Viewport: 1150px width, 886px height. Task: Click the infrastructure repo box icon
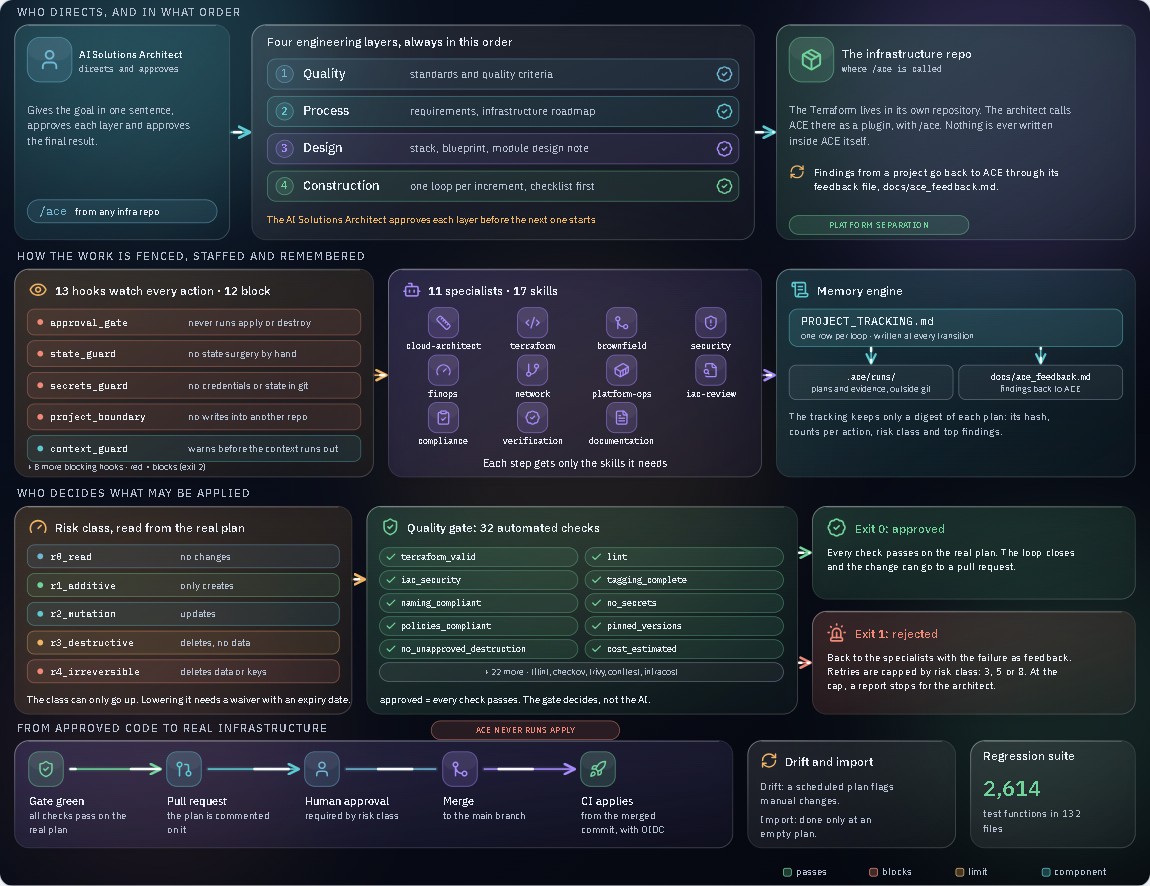point(811,59)
